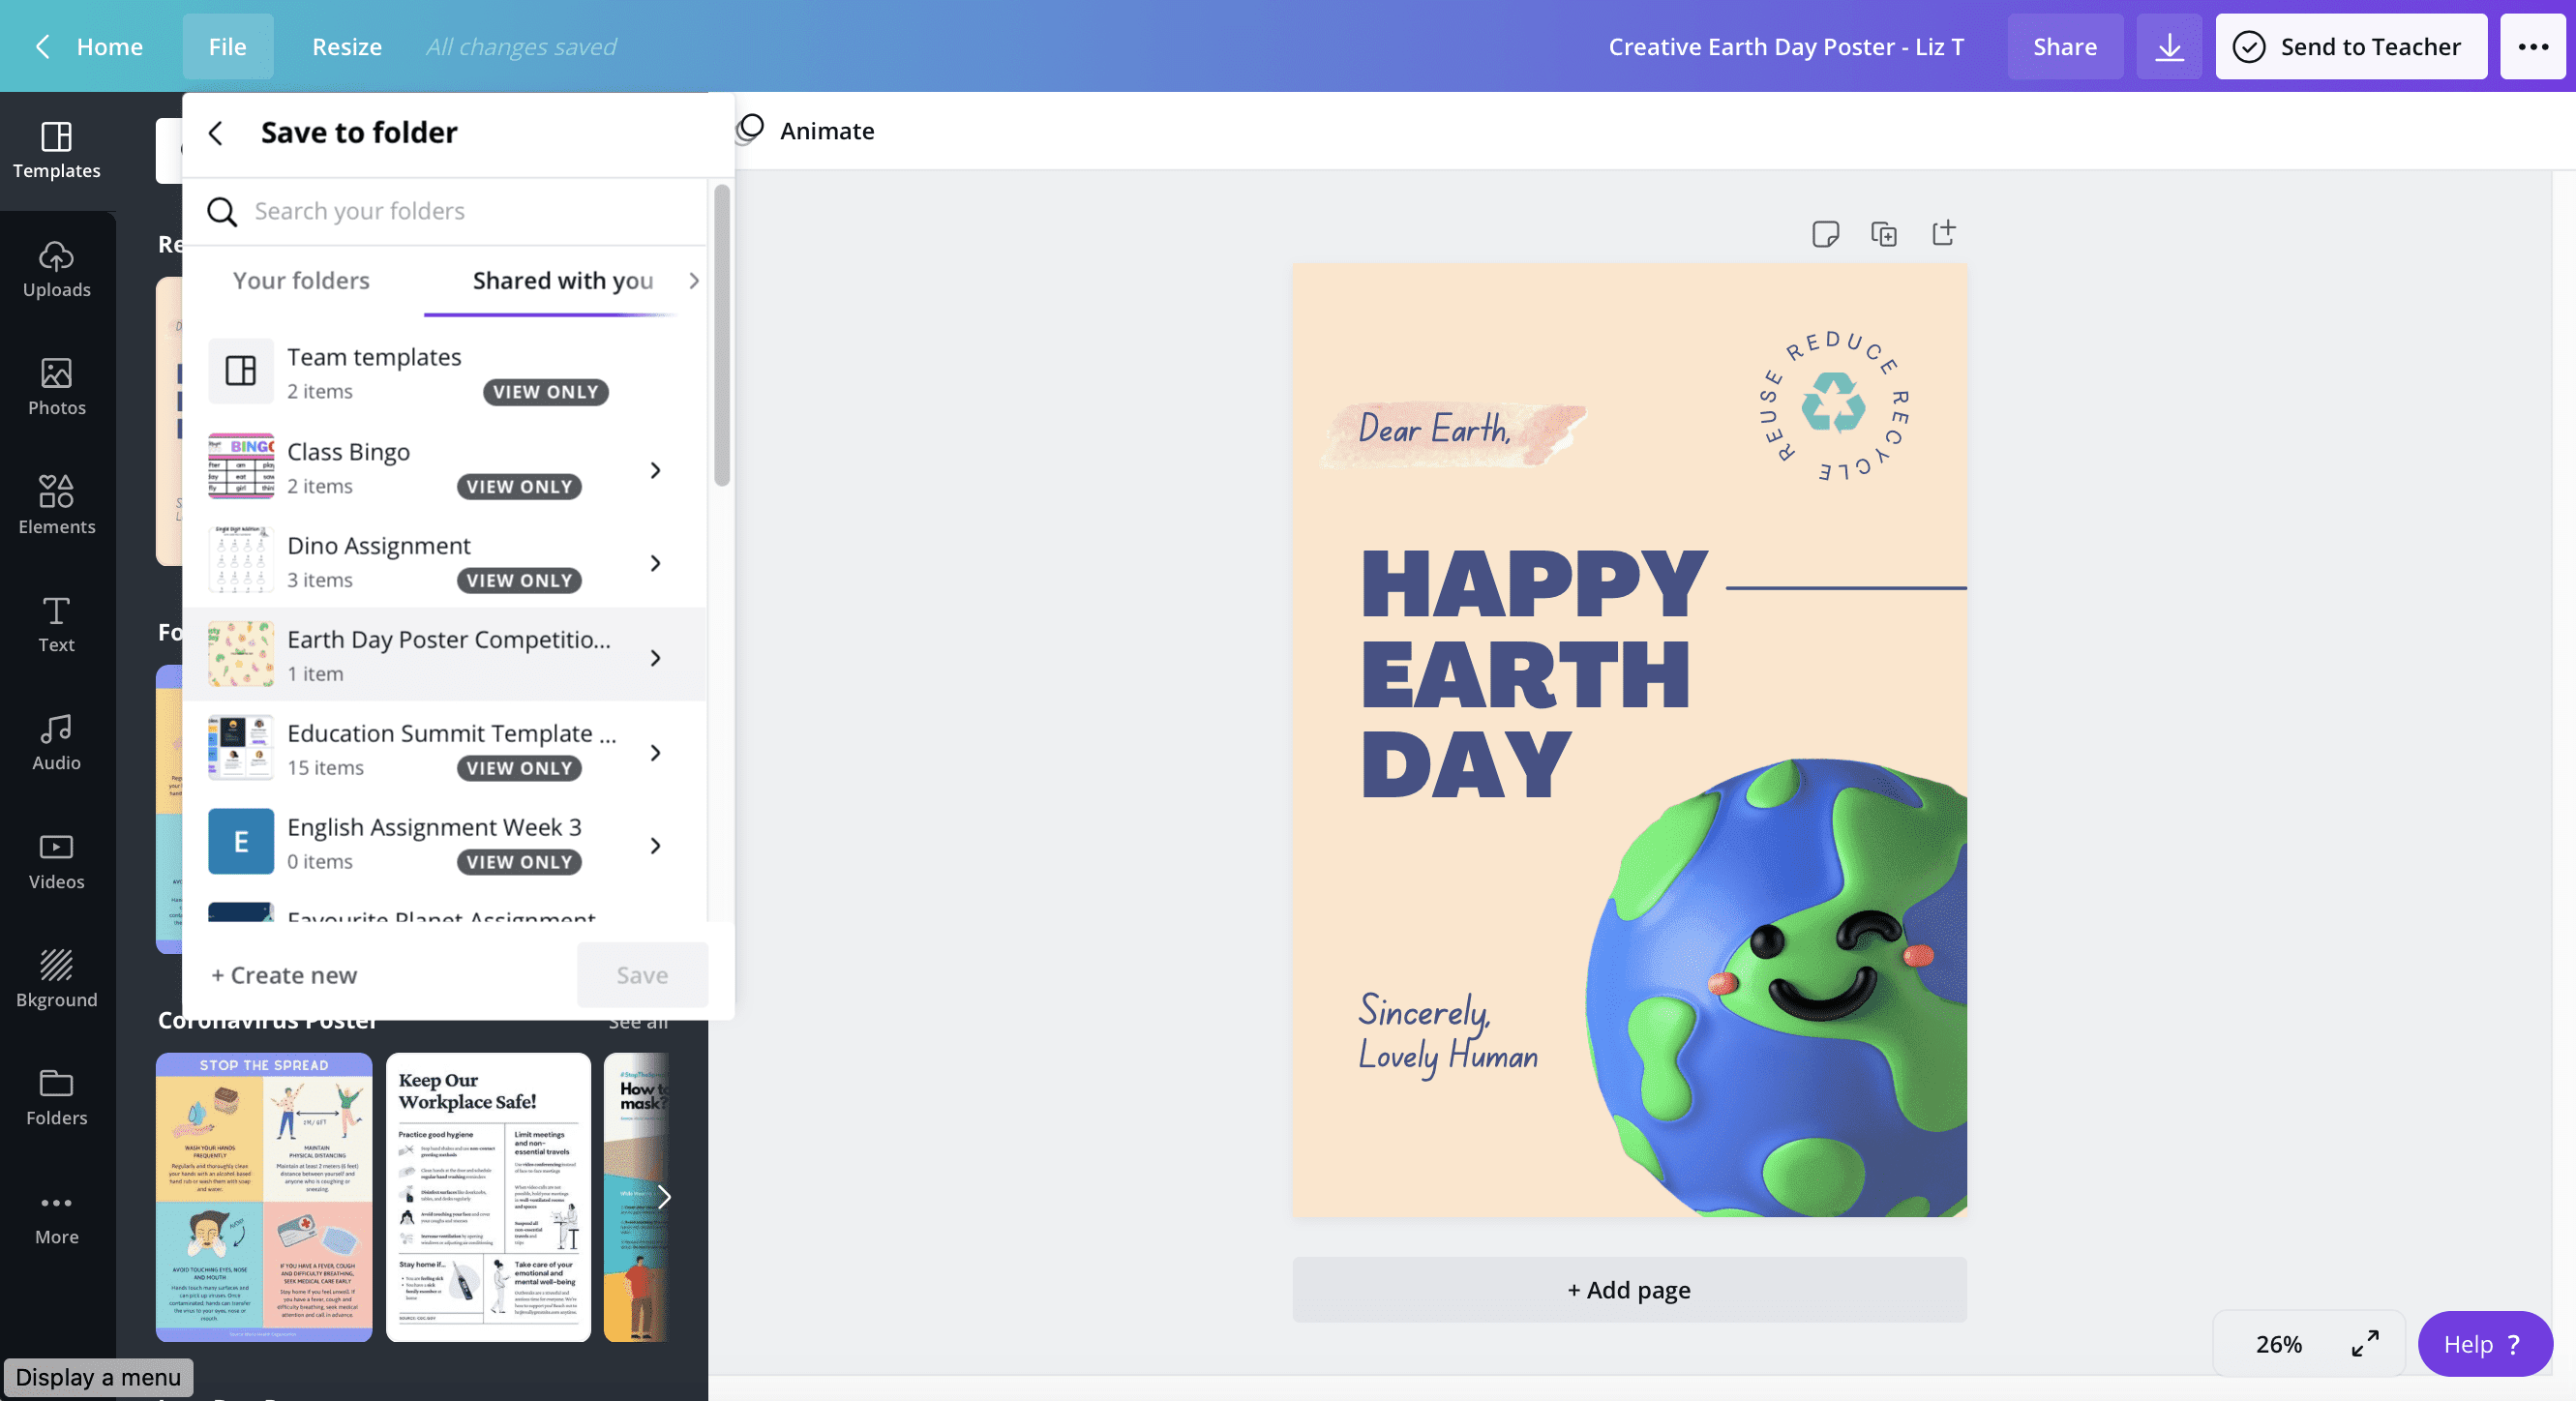Open the Bkground panel
Screen dimensions: 2576x1401
(x=56, y=979)
